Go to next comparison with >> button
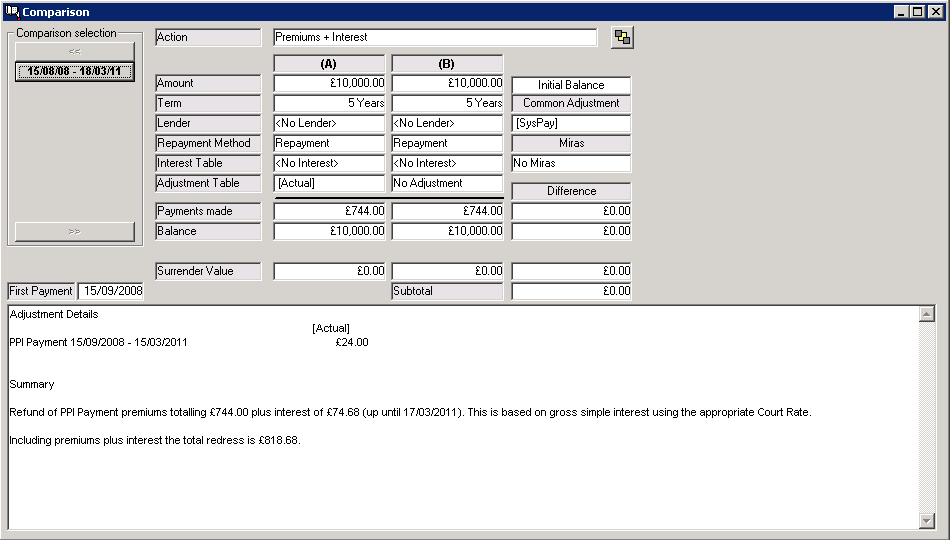The image size is (950, 540). (75, 232)
